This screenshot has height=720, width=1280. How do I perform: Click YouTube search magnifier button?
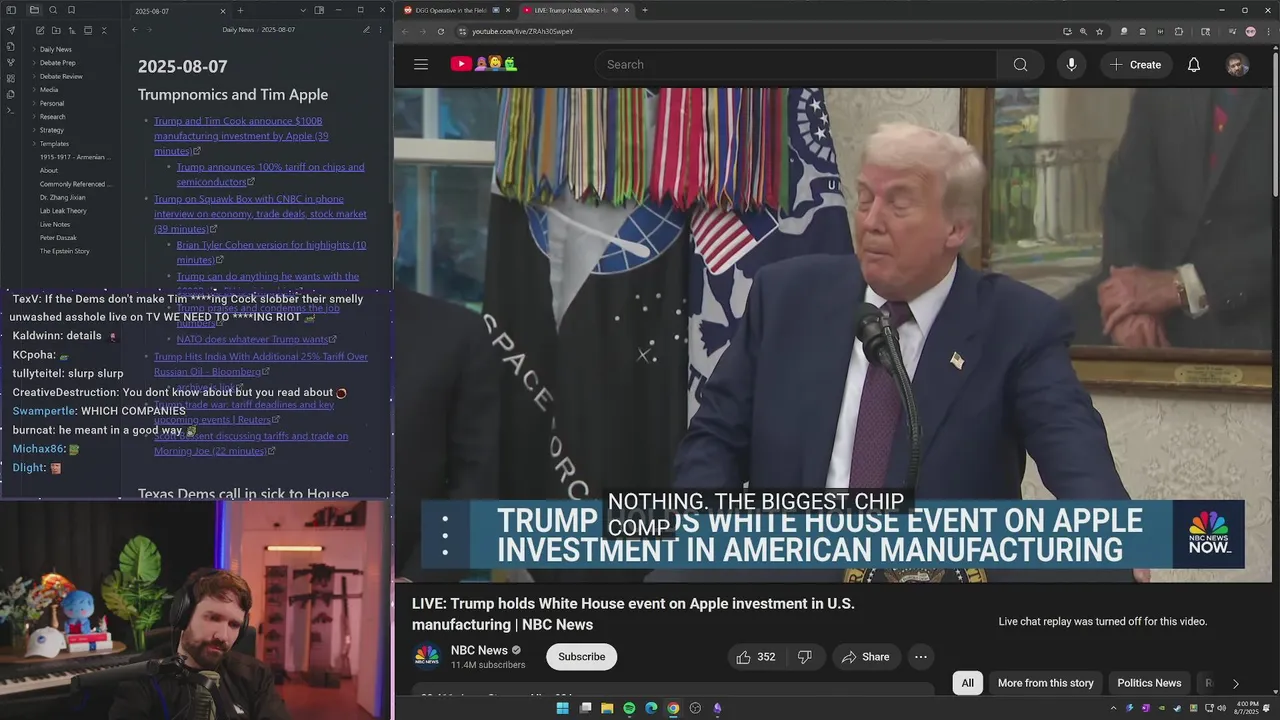(1020, 64)
